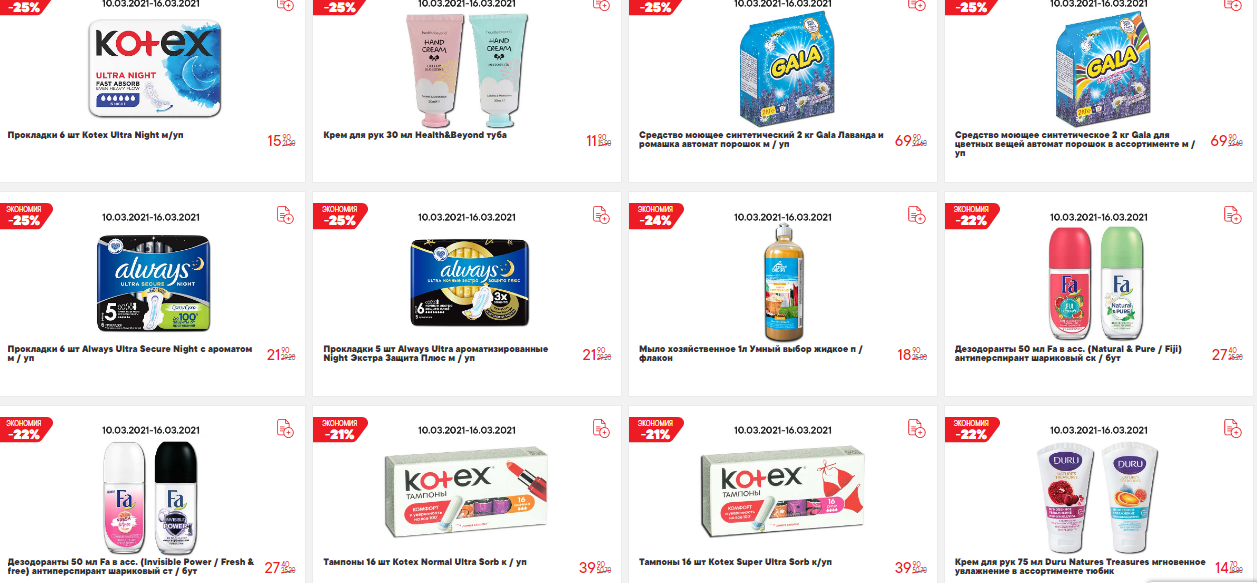
Task: Add Always Night Extra pads to shopping list
Action: coord(601,215)
